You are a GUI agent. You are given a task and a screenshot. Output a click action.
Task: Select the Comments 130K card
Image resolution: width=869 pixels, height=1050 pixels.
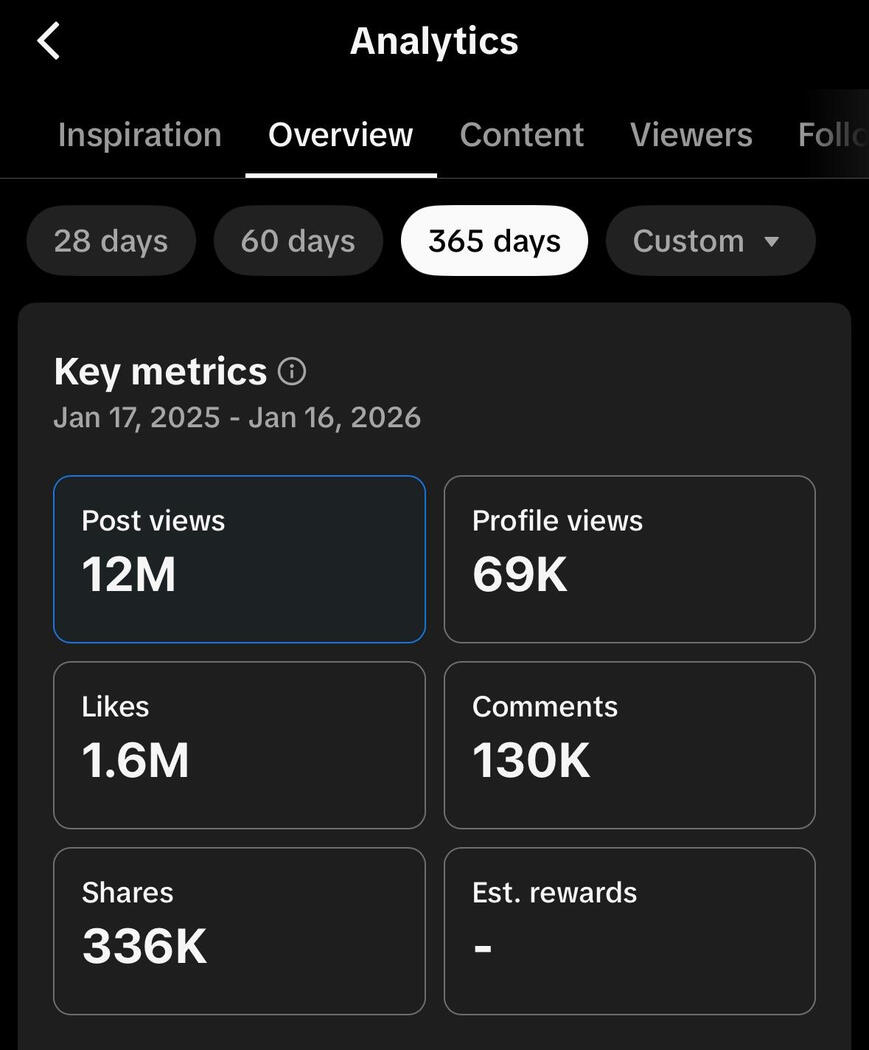(x=629, y=745)
